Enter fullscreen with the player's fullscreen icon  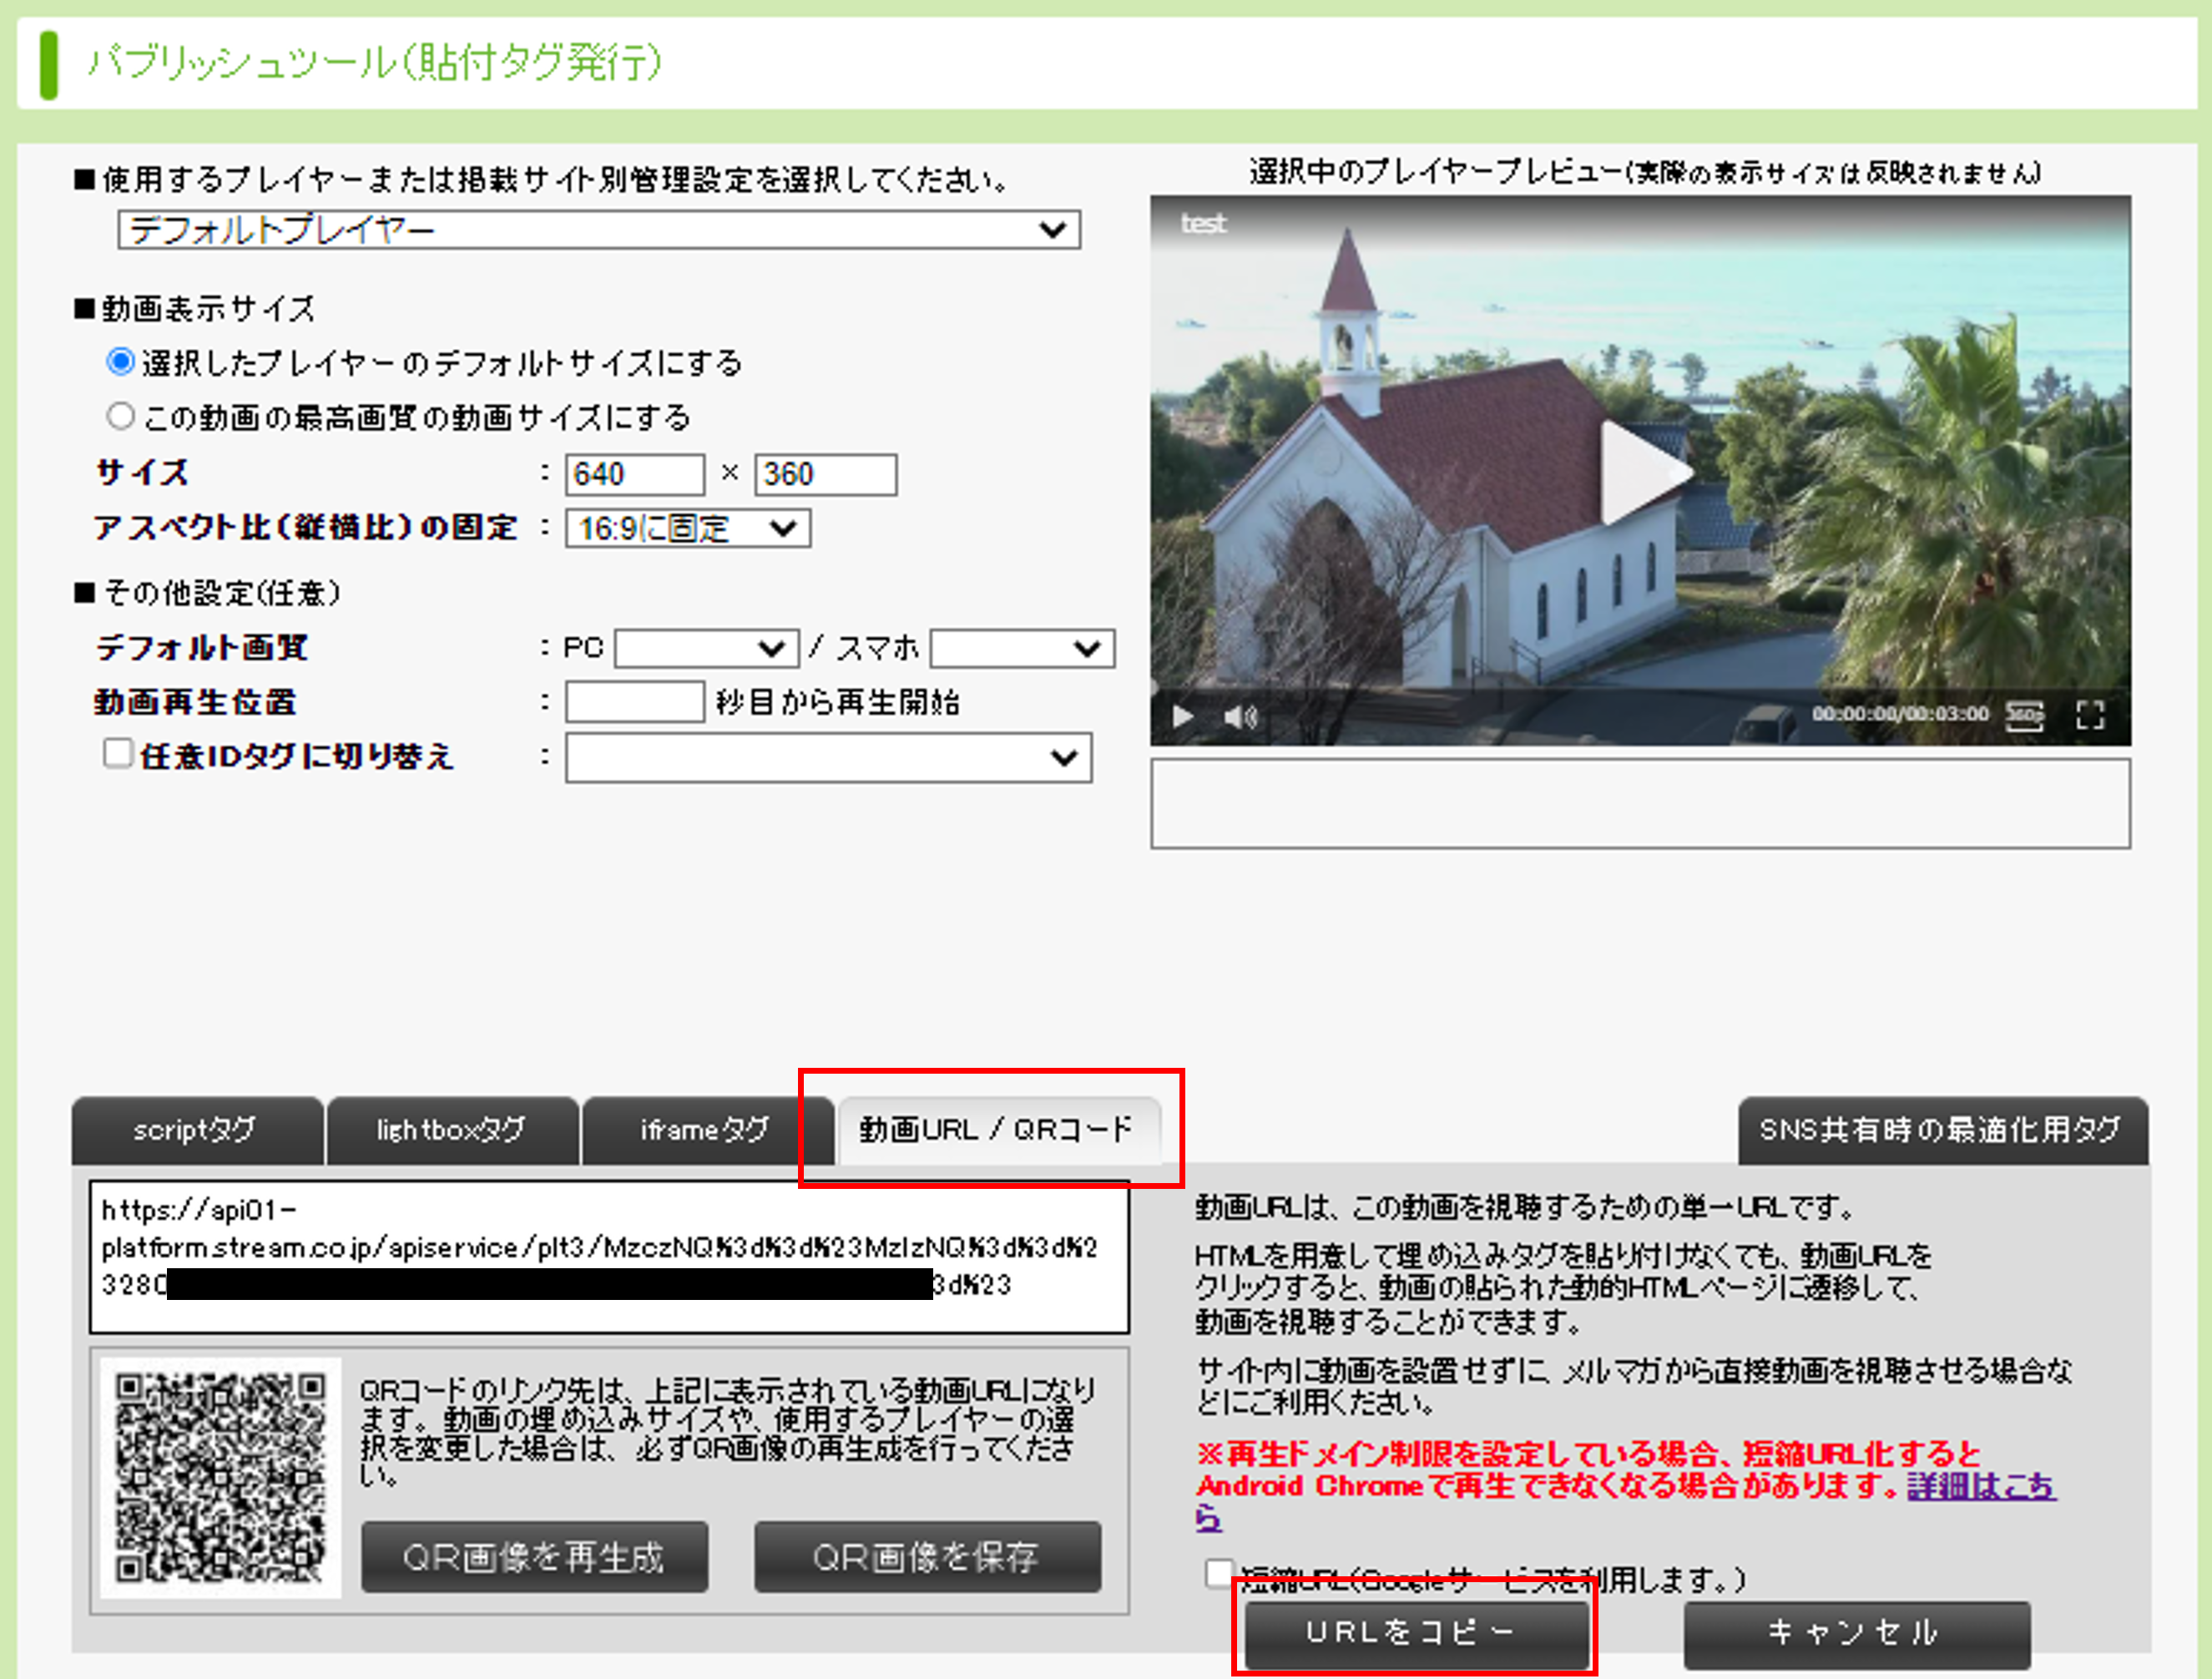(x=2090, y=716)
